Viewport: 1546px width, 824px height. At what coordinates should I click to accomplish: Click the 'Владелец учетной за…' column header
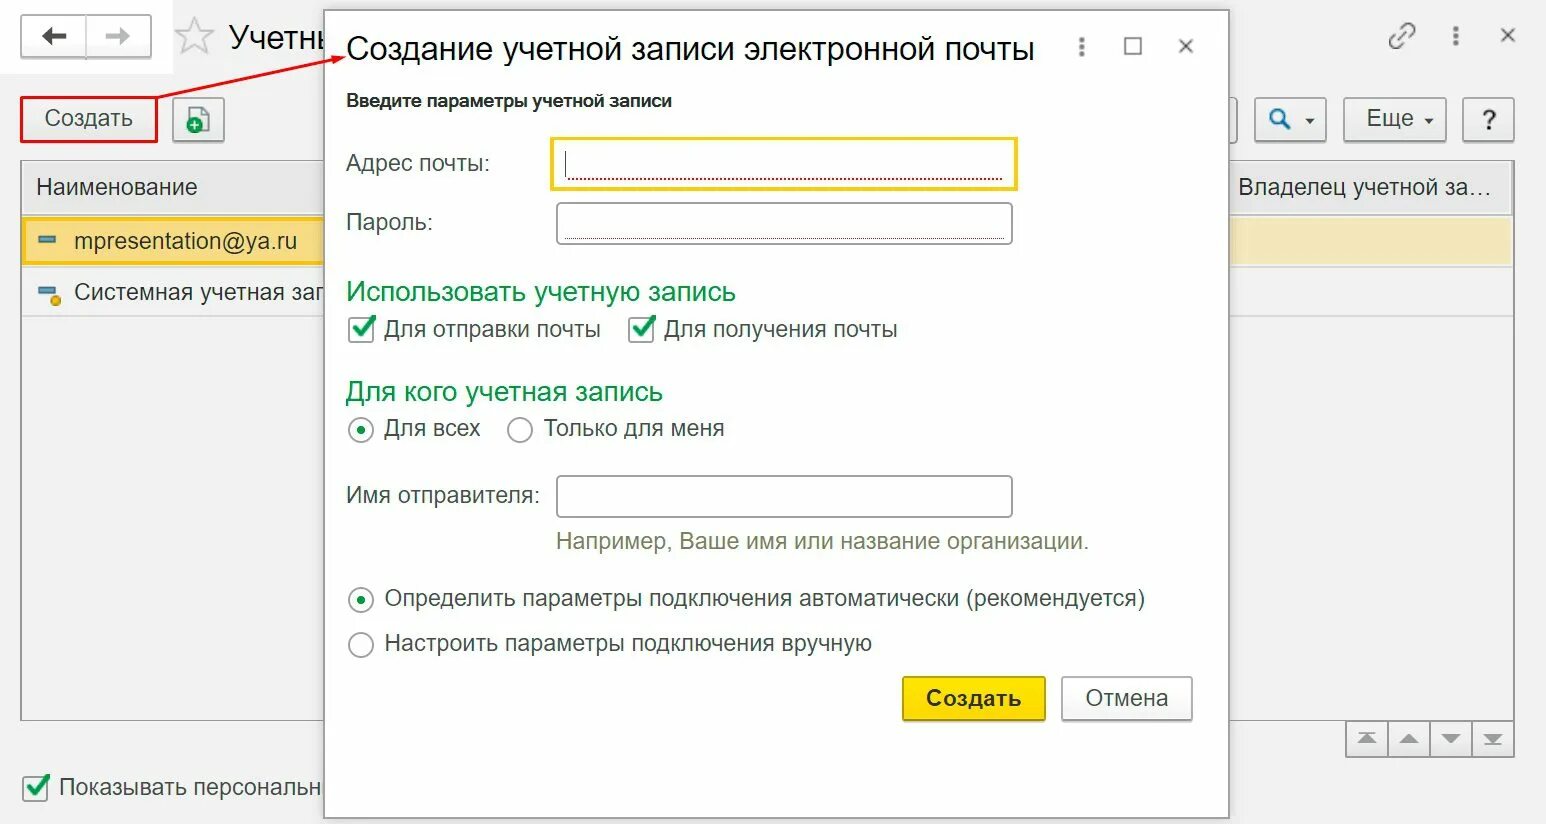click(x=1368, y=187)
